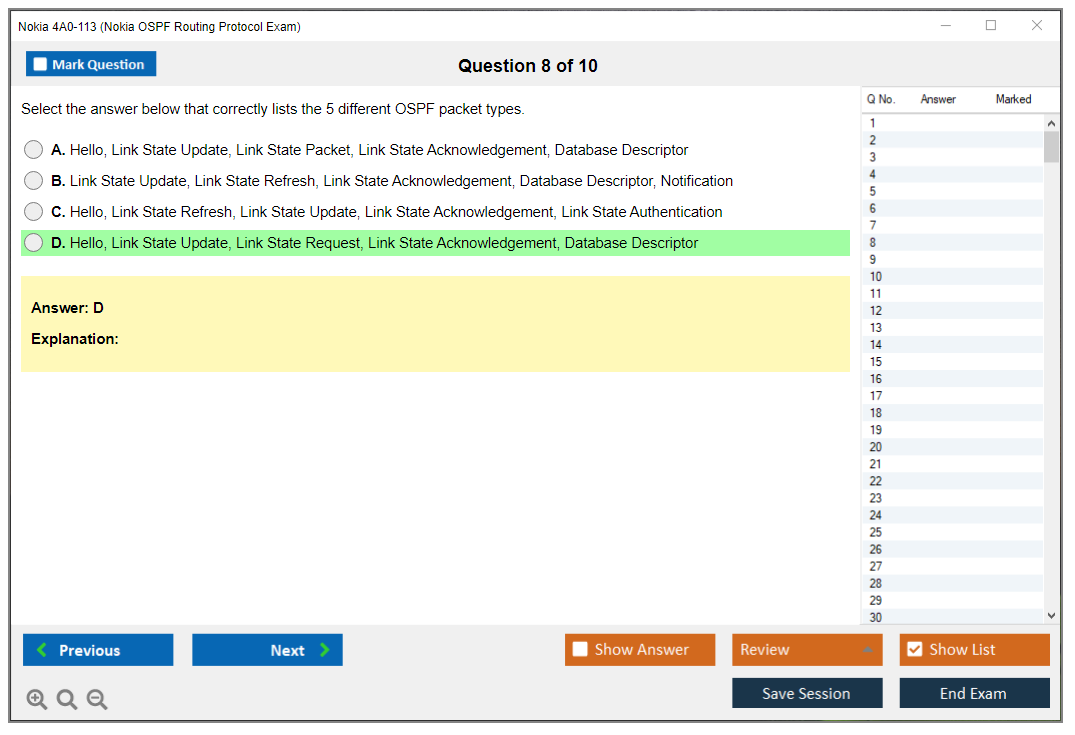Click the zoom out magnifier icon
The height and width of the screenshot is (735, 1075).
pos(97,700)
